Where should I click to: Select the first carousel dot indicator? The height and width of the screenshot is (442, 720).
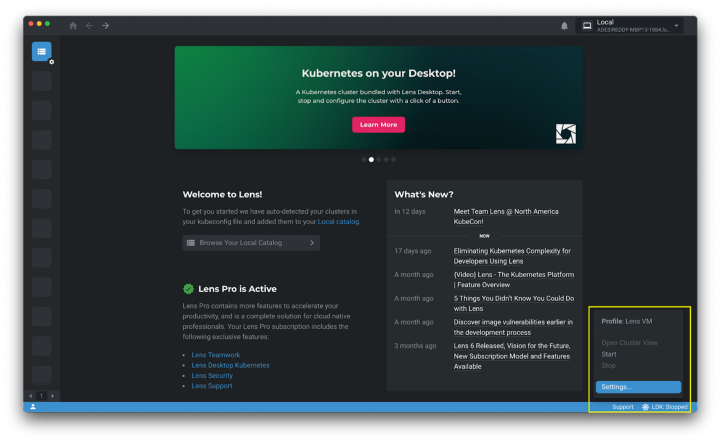click(364, 159)
